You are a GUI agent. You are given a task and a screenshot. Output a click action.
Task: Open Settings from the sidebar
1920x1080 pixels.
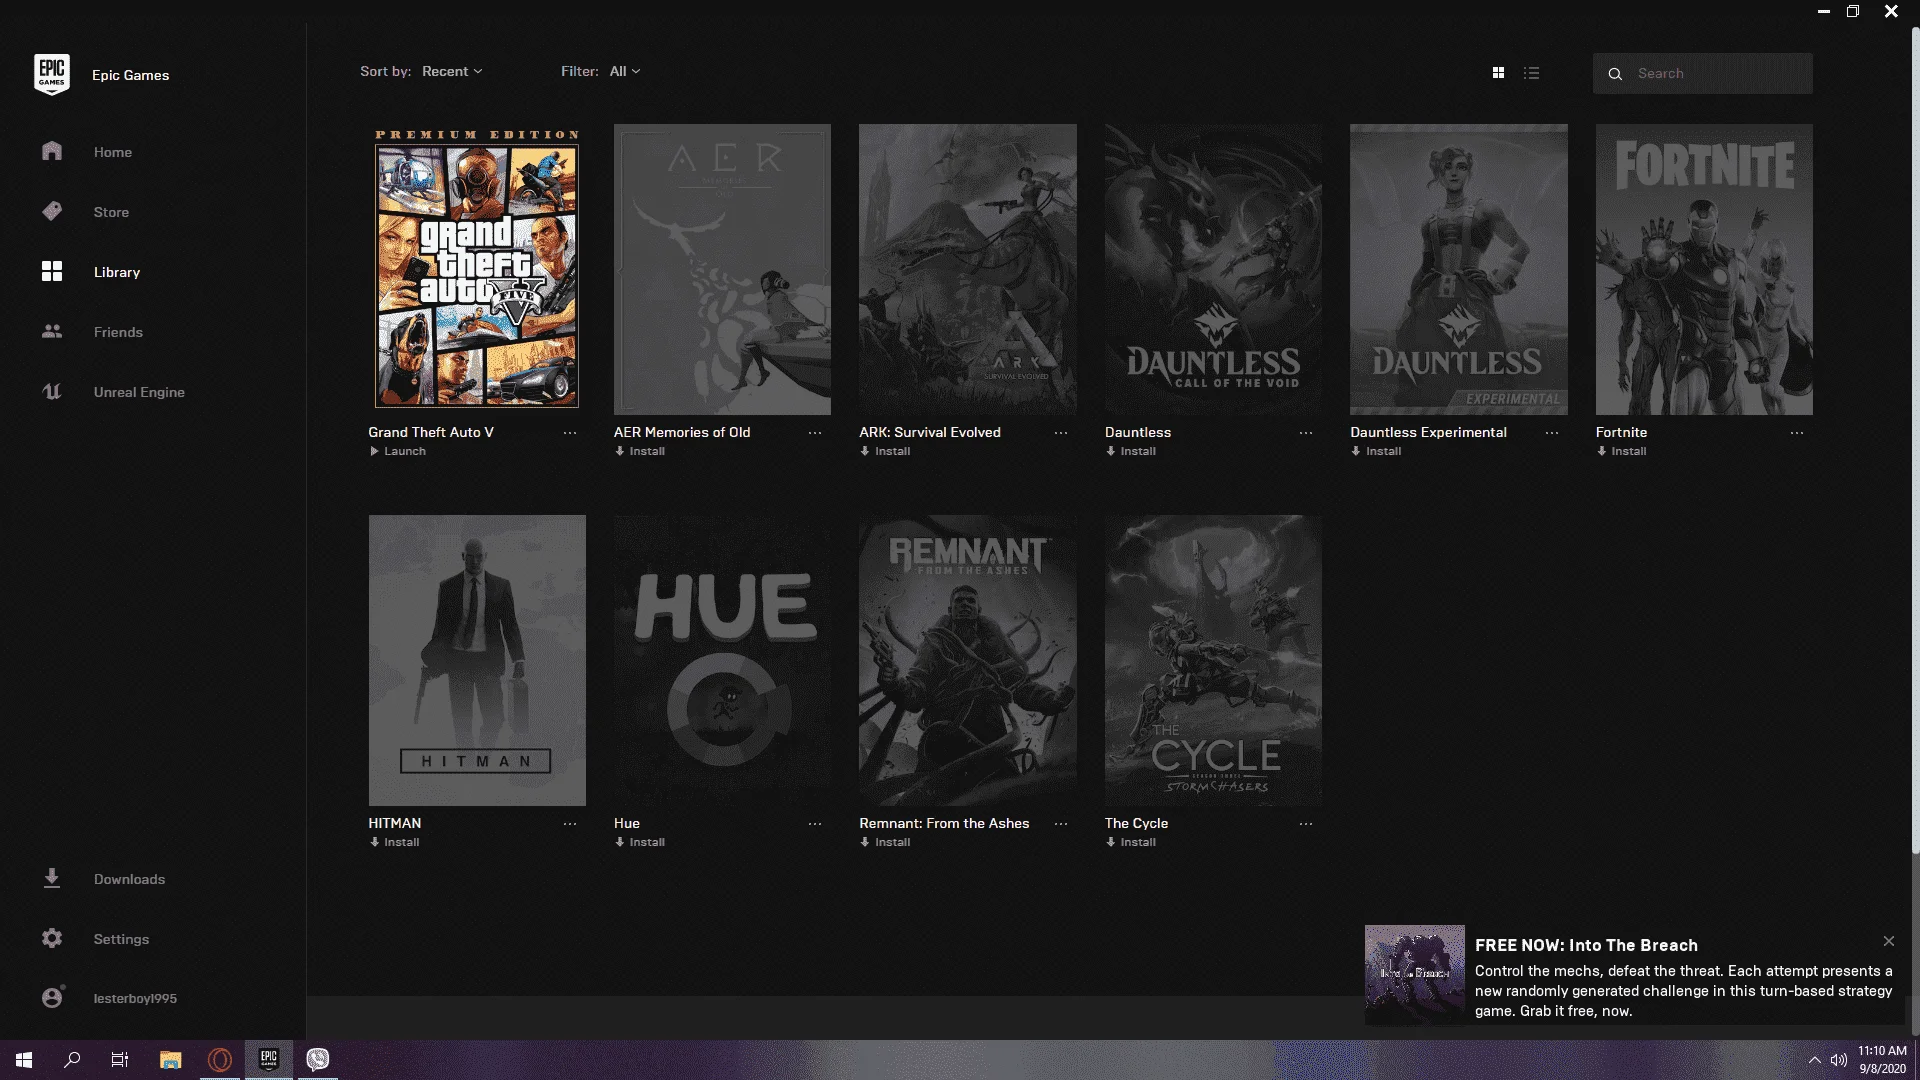point(121,939)
